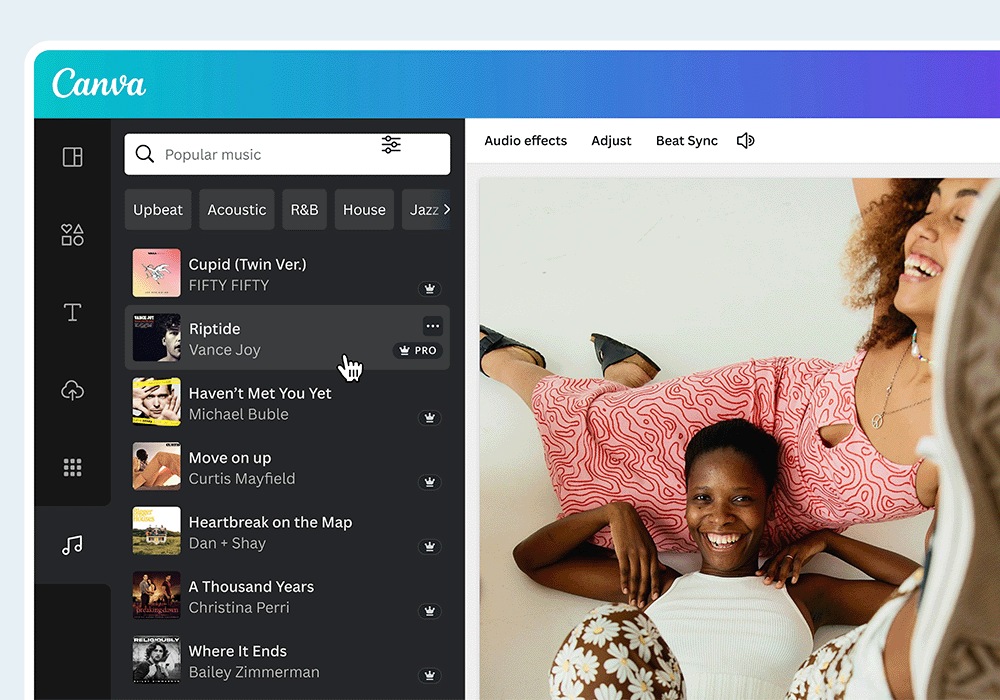Filter by R&B genre
1000x700 pixels.
click(304, 209)
